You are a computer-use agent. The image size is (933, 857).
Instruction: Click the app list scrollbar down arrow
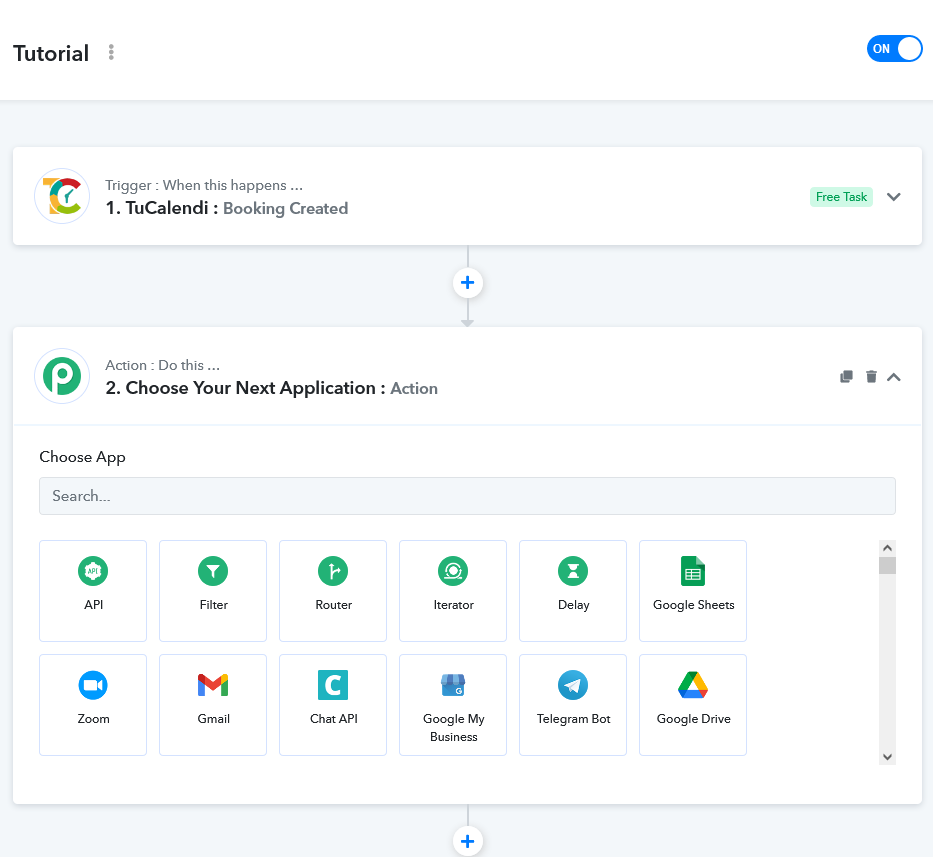pos(887,757)
